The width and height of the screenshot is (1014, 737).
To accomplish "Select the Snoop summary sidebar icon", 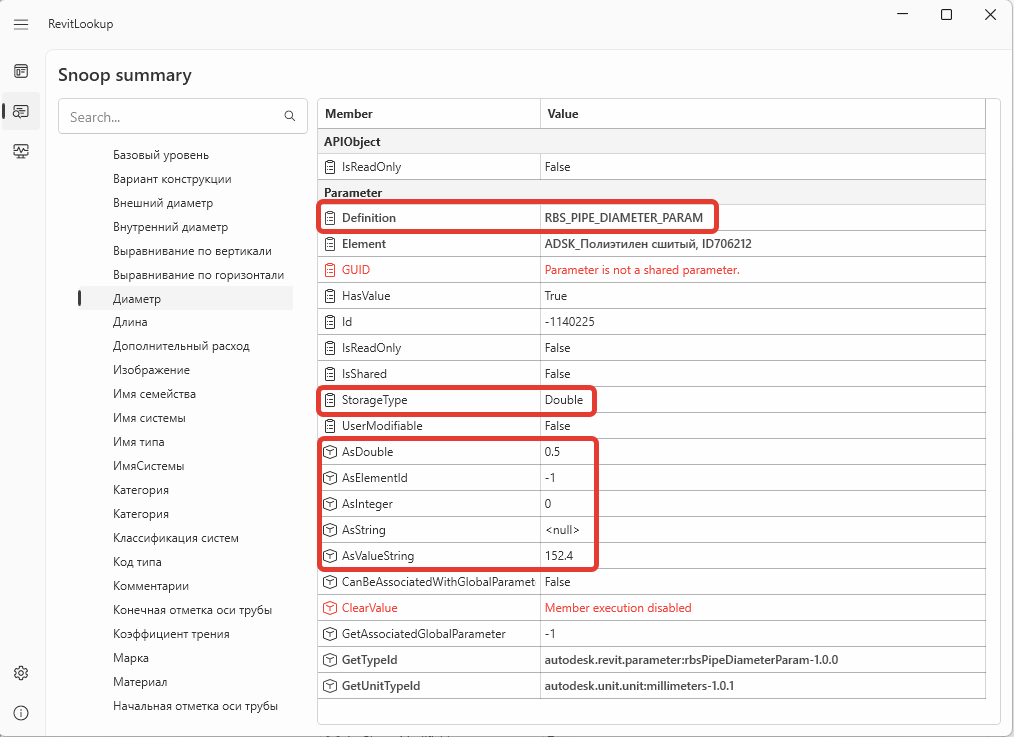I will click(x=21, y=112).
